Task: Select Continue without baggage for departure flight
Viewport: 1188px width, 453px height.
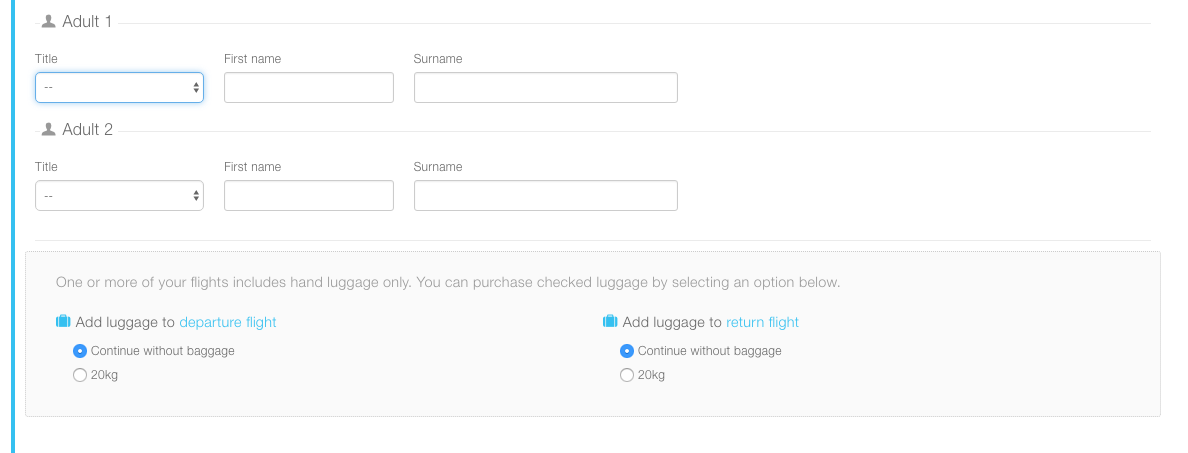Action: point(80,351)
